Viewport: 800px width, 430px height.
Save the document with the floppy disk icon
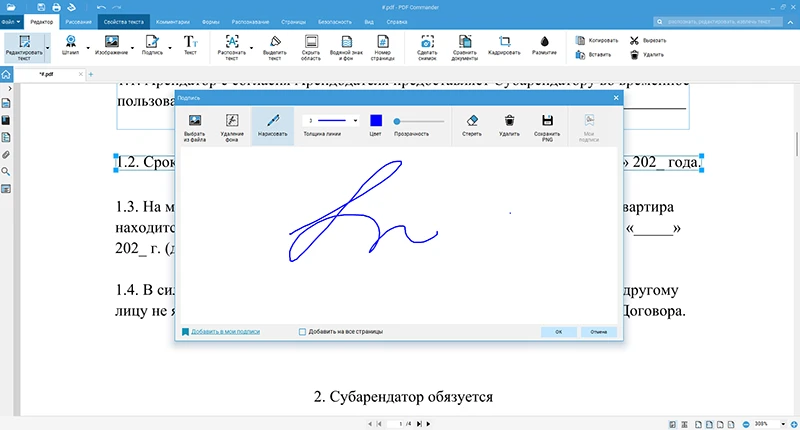point(41,7)
